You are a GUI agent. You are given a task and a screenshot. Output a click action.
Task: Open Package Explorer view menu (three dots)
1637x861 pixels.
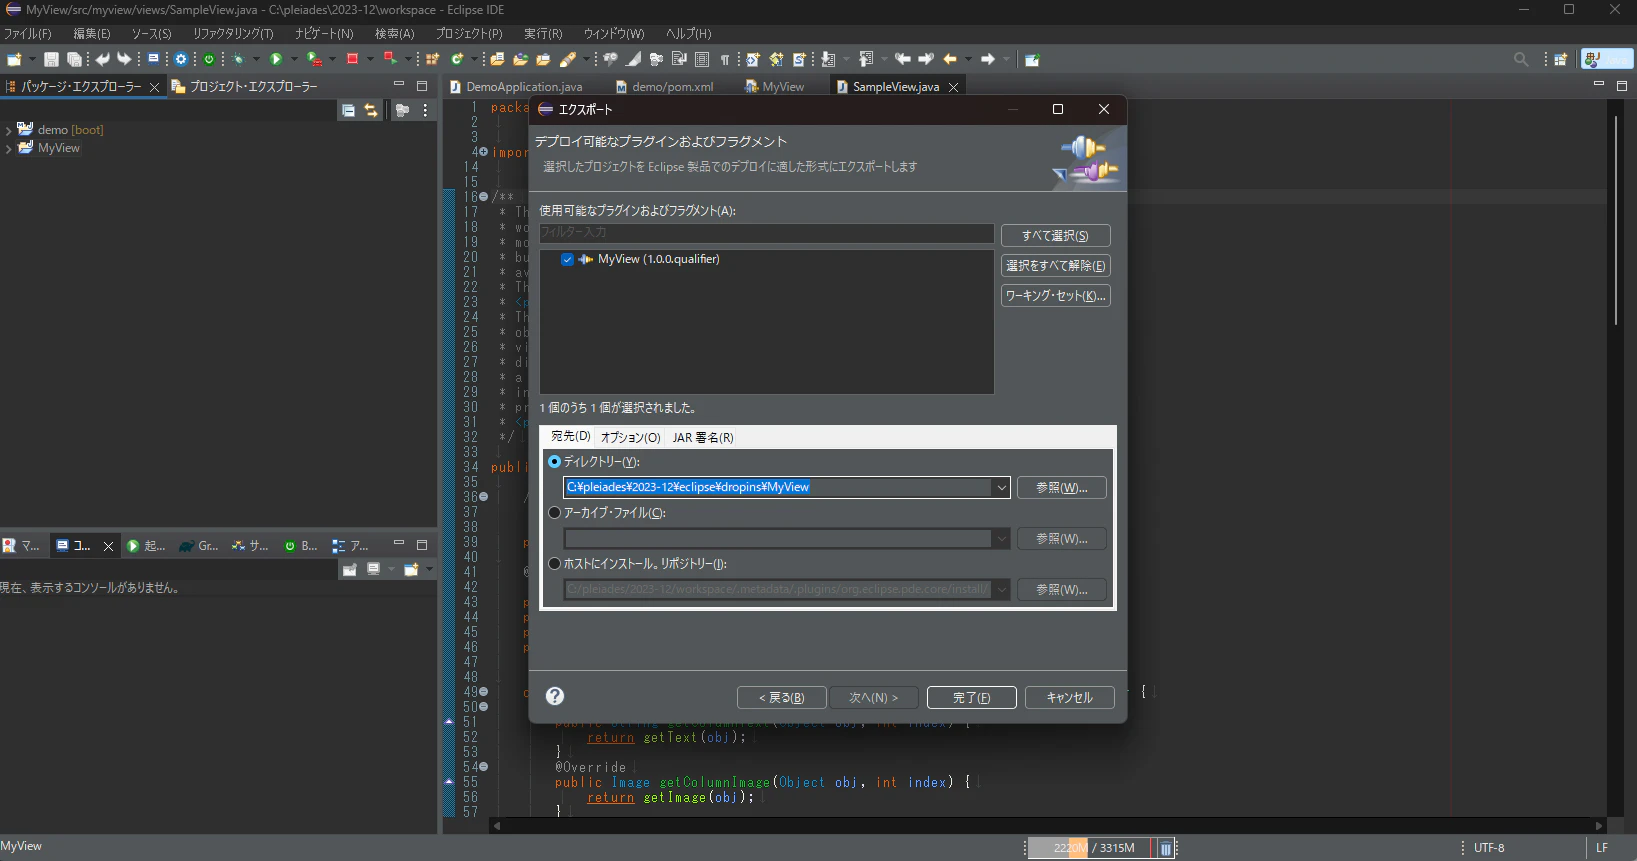point(426,111)
